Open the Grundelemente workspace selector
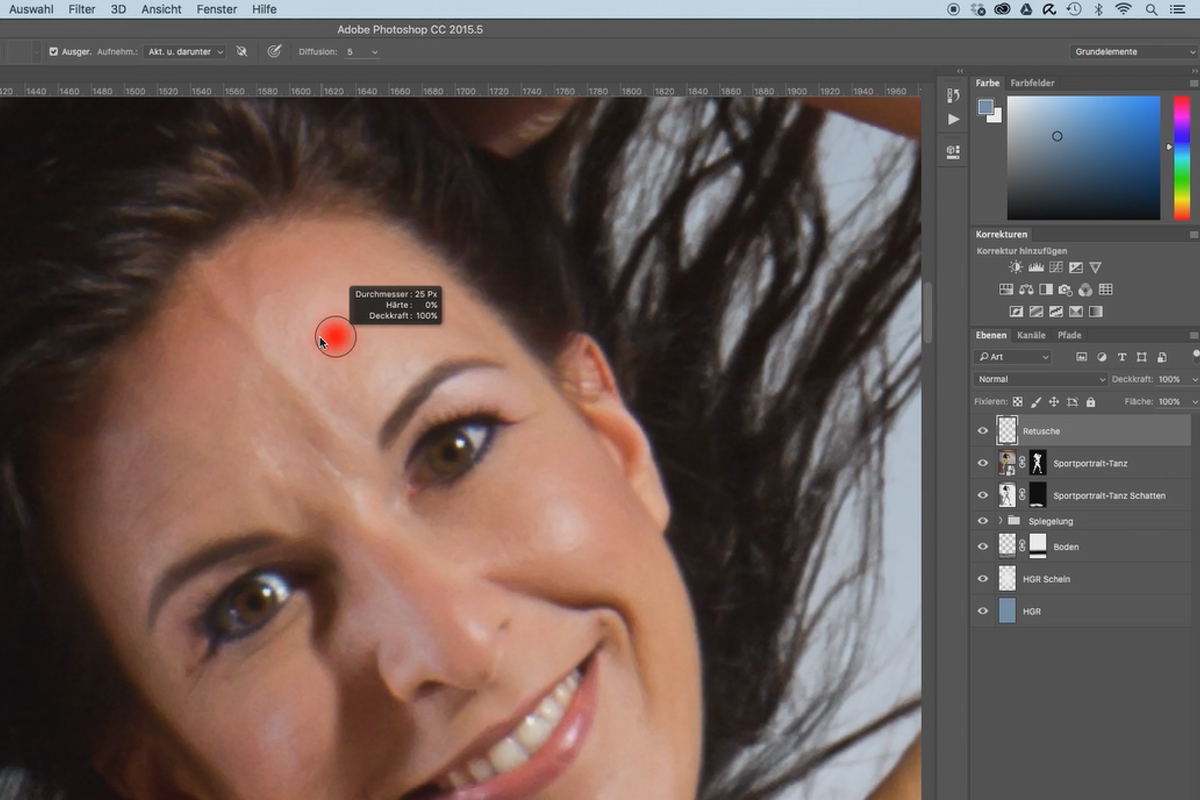 click(x=1131, y=51)
